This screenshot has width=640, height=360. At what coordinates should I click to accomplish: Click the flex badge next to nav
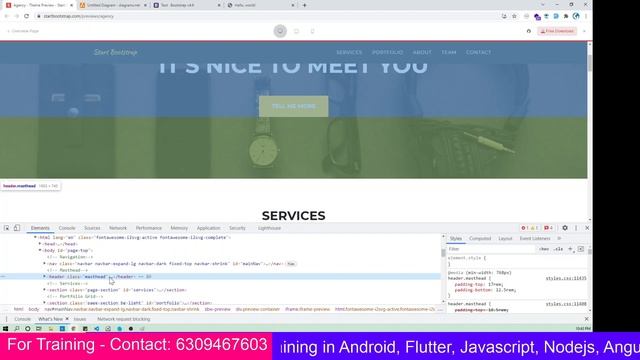click(291, 264)
